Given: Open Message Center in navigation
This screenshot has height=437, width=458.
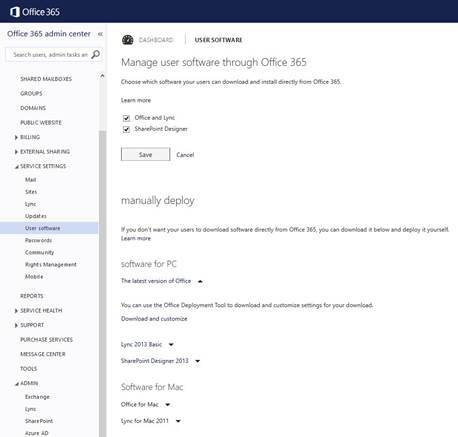Looking at the screenshot, I should (x=43, y=354).
